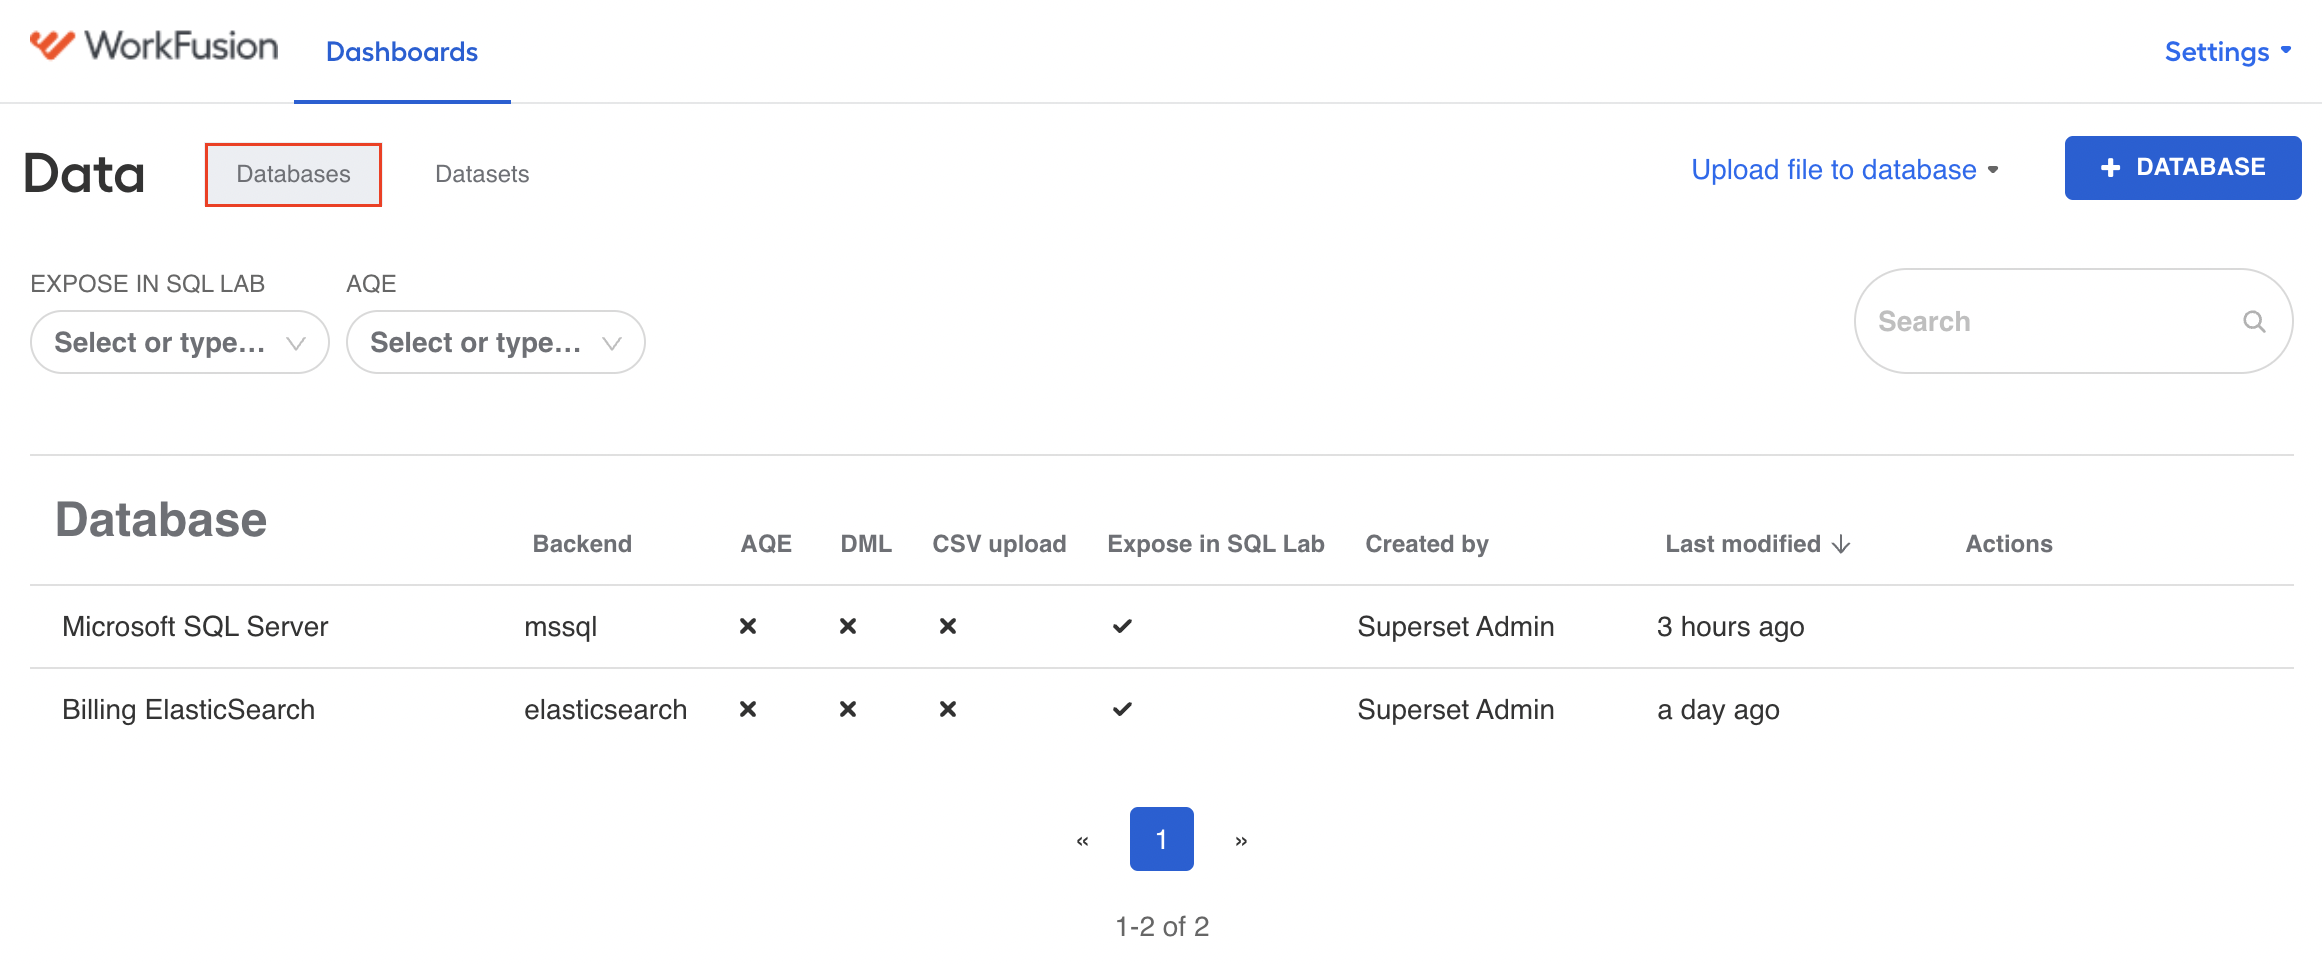2322x964 pixels.
Task: Click AQE cross mark for Microsoft SQL Server
Action: point(748,626)
